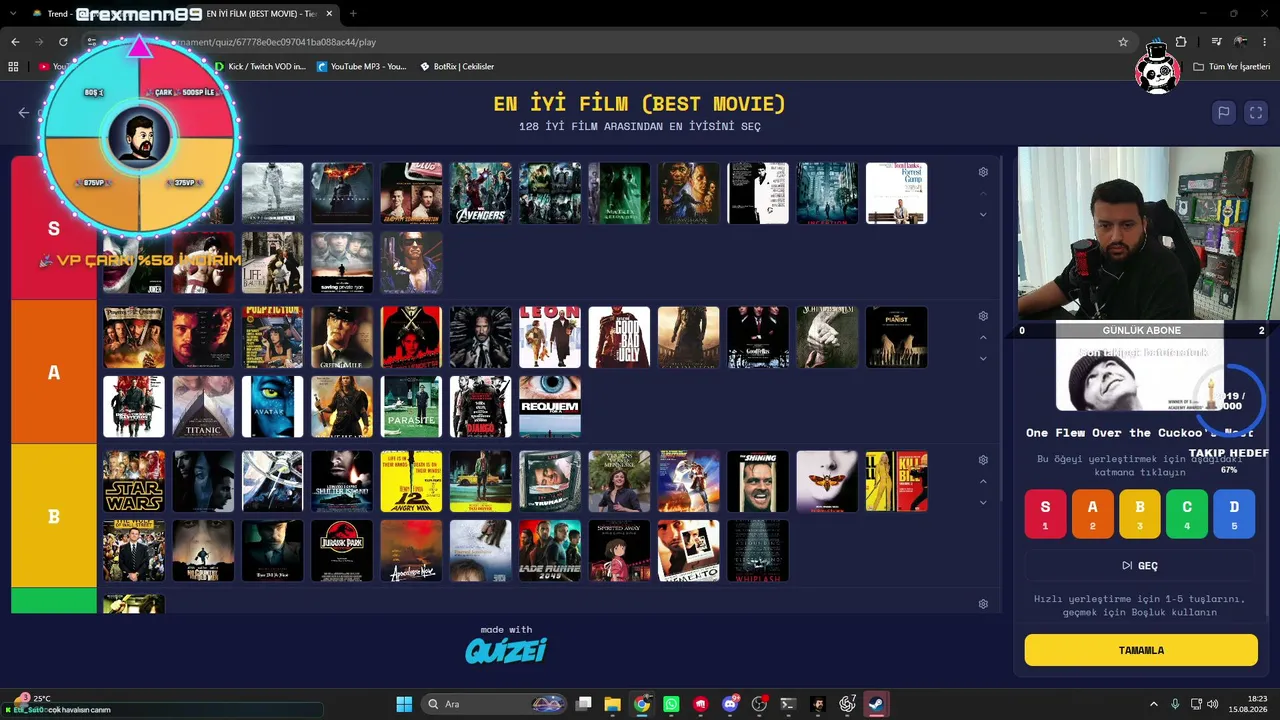
Task: Open the Quizei logo link
Action: [506, 651]
